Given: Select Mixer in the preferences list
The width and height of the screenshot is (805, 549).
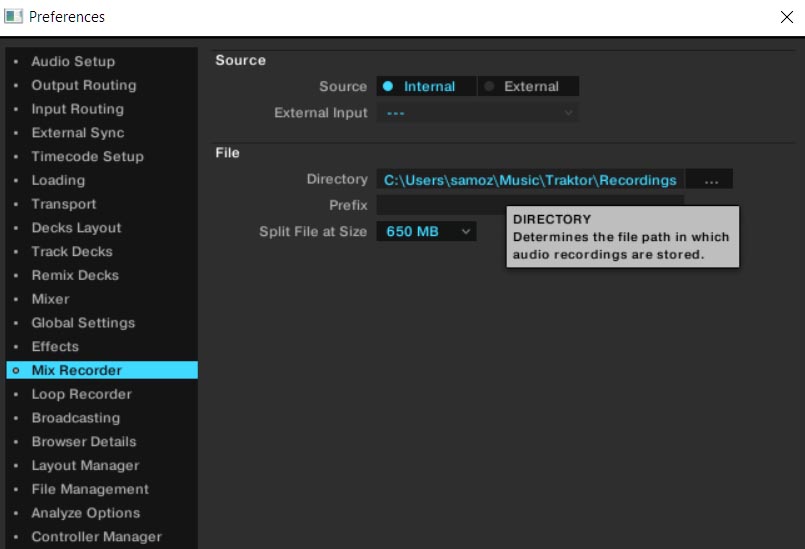Looking at the screenshot, I should pos(50,299).
